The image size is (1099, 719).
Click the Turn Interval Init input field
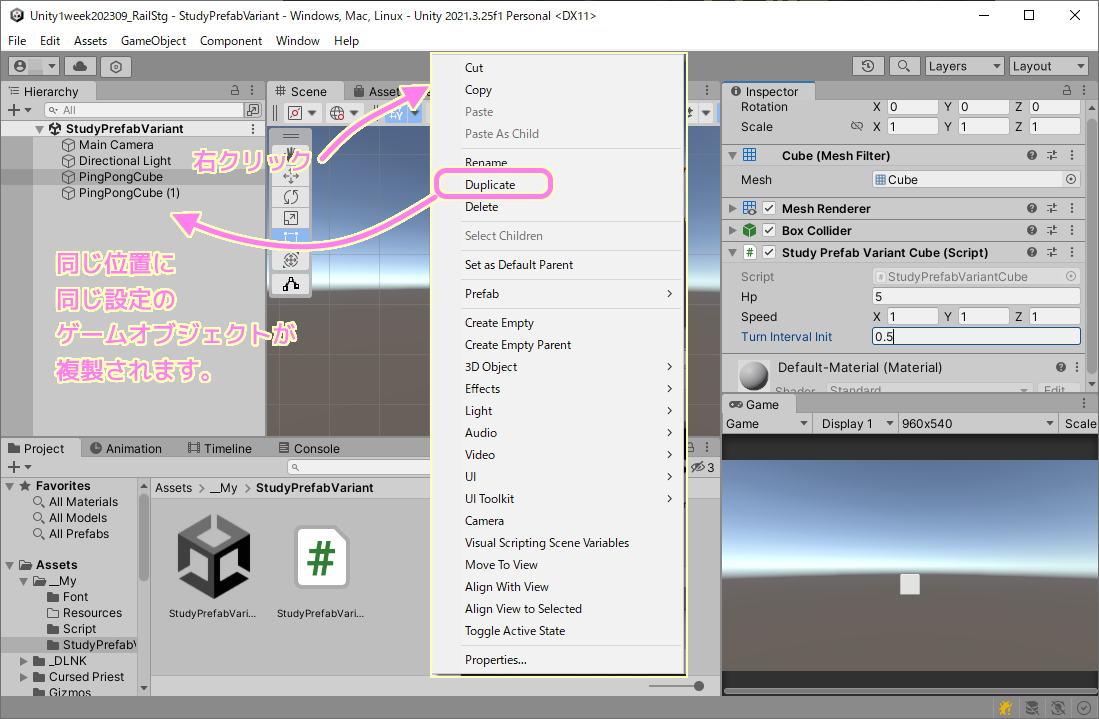point(975,337)
